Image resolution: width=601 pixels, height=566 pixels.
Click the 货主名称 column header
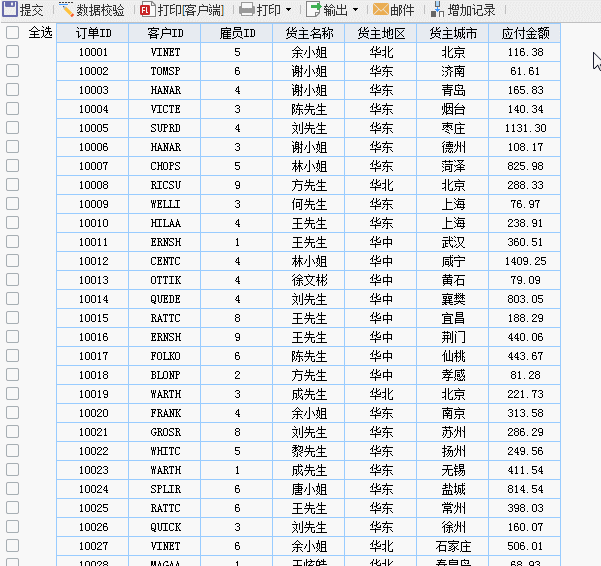pos(309,33)
